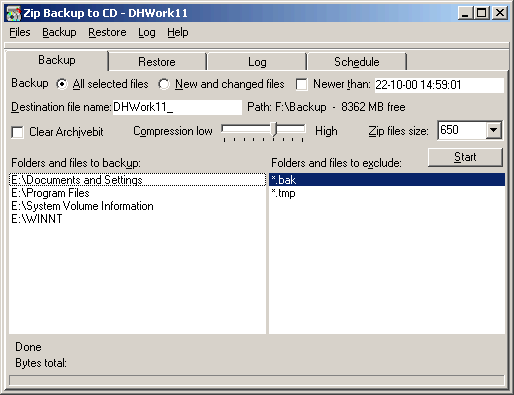Enable the Newer than checkbox
The width and height of the screenshot is (514, 395).
[301, 84]
